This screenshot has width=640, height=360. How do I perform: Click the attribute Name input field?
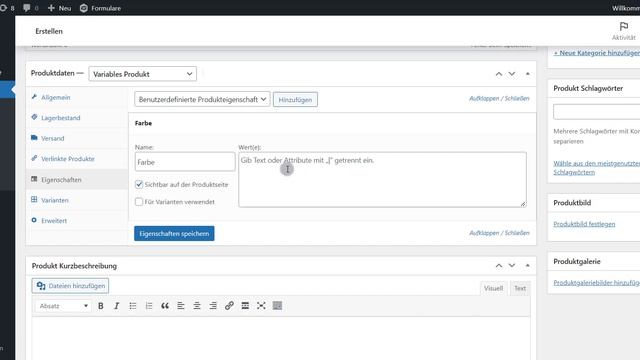point(185,162)
